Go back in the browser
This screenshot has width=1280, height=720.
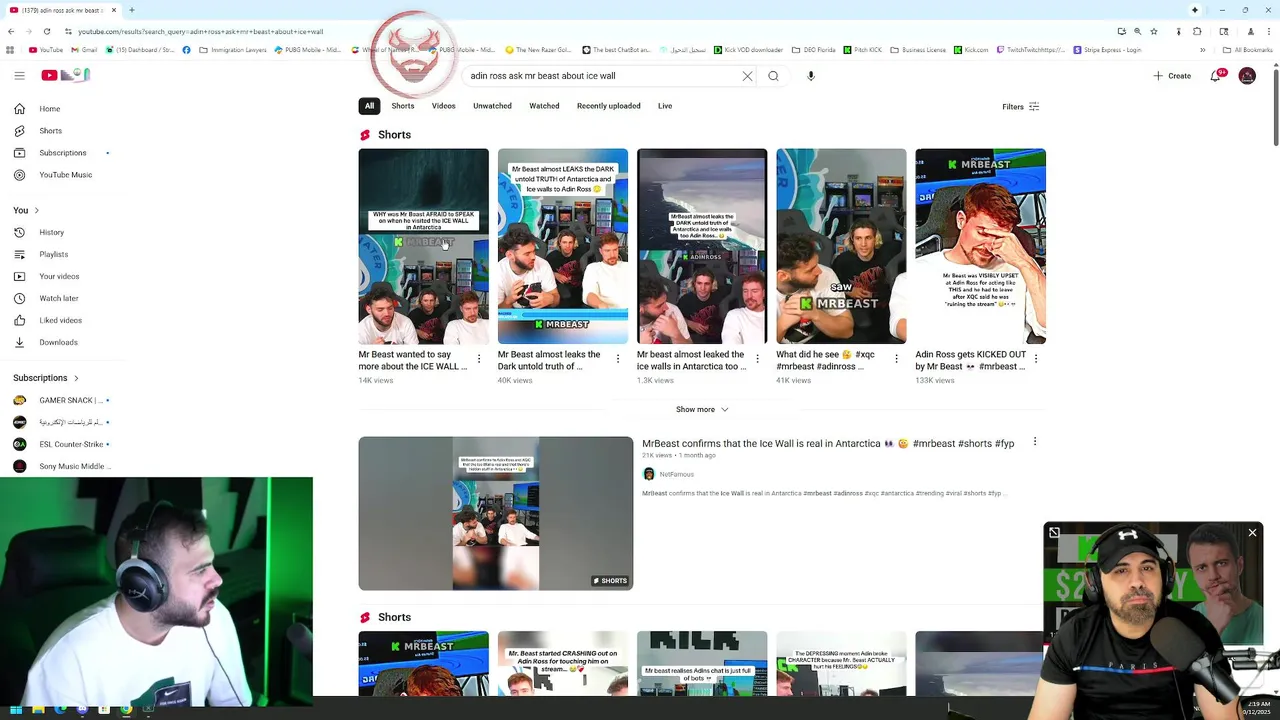pos(10,31)
